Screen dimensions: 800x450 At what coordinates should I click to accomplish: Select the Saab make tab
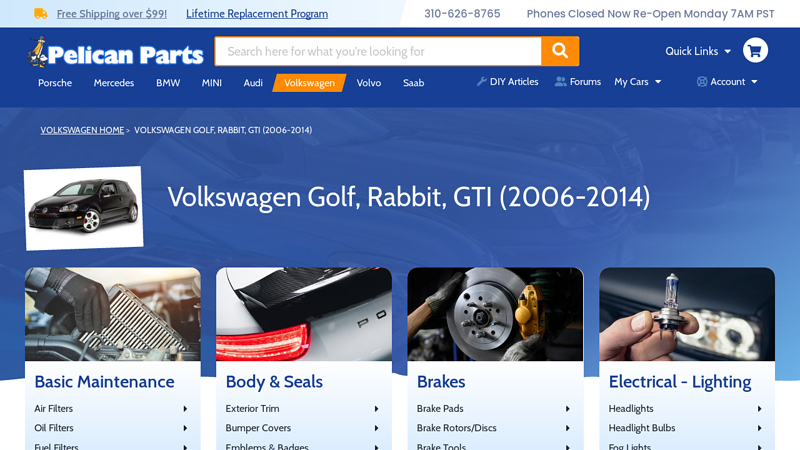[x=413, y=83]
